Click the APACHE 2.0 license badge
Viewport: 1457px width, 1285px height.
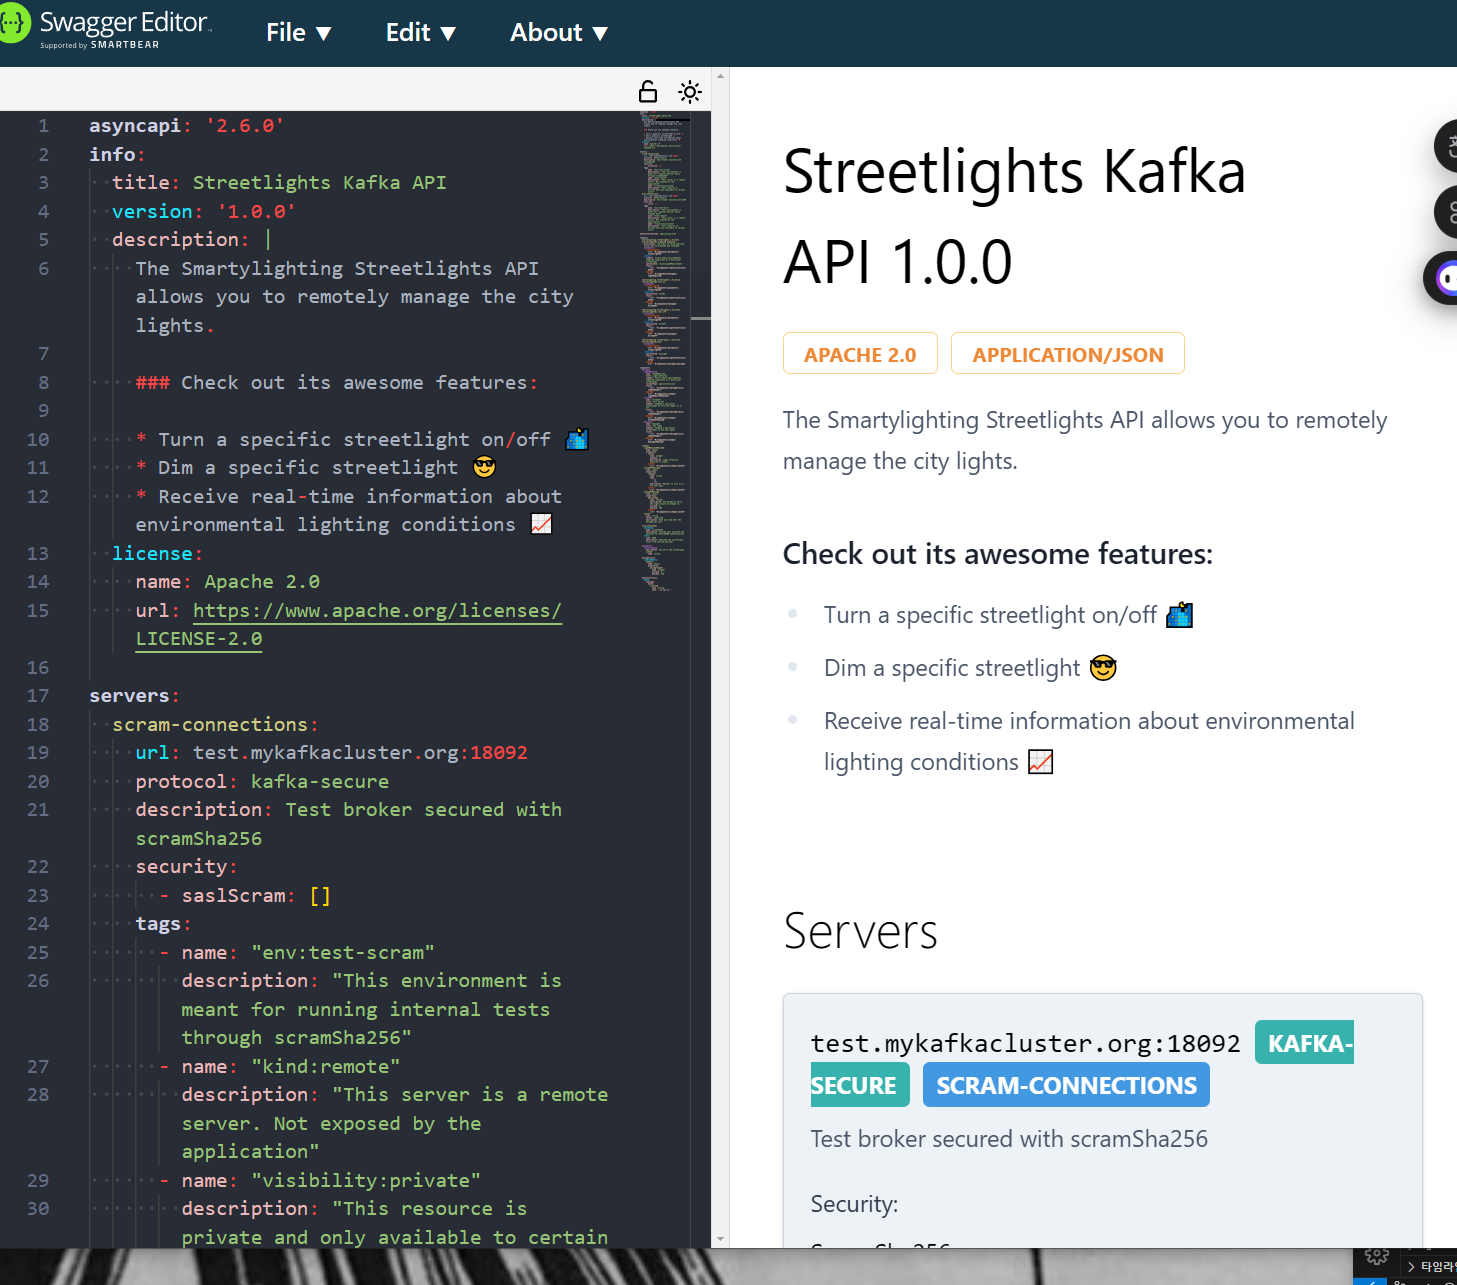(x=860, y=354)
